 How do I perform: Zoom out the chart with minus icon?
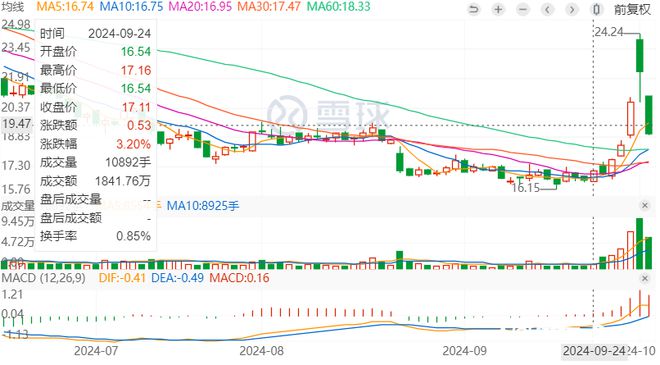523,9
